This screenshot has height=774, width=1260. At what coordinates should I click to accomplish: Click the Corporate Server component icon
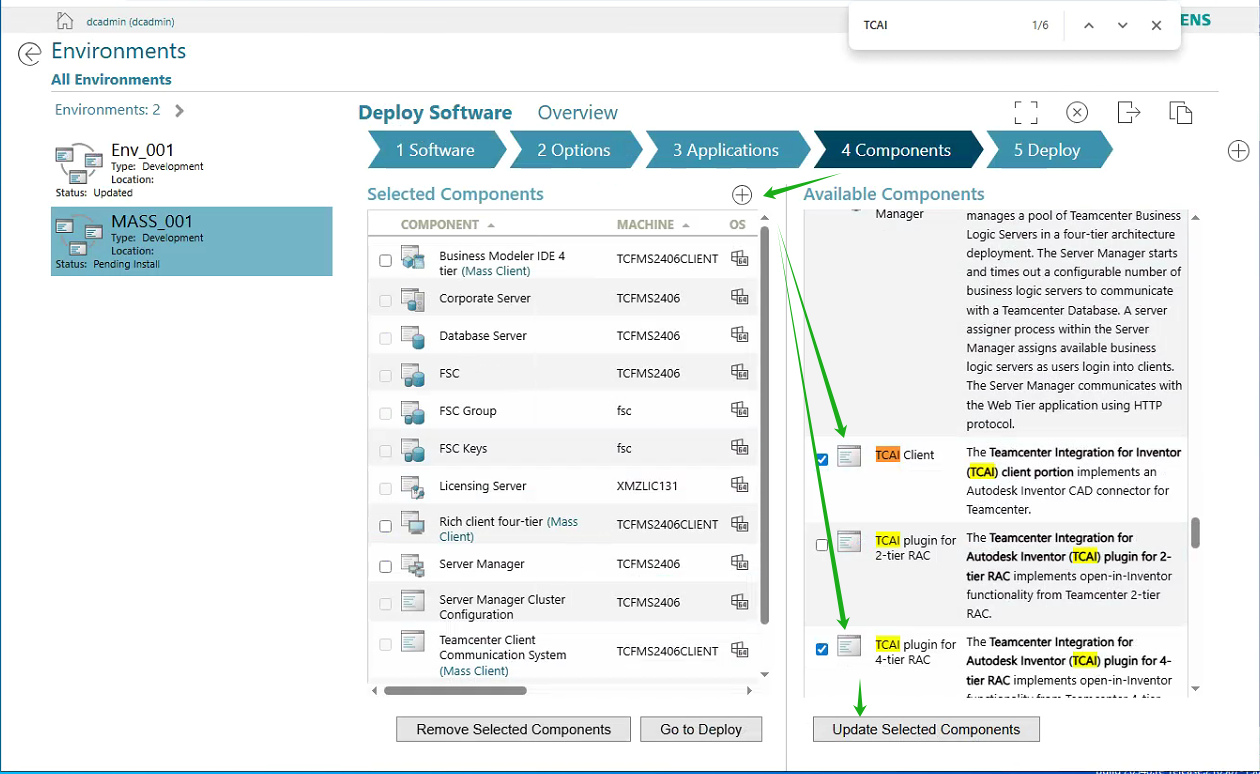tap(413, 298)
